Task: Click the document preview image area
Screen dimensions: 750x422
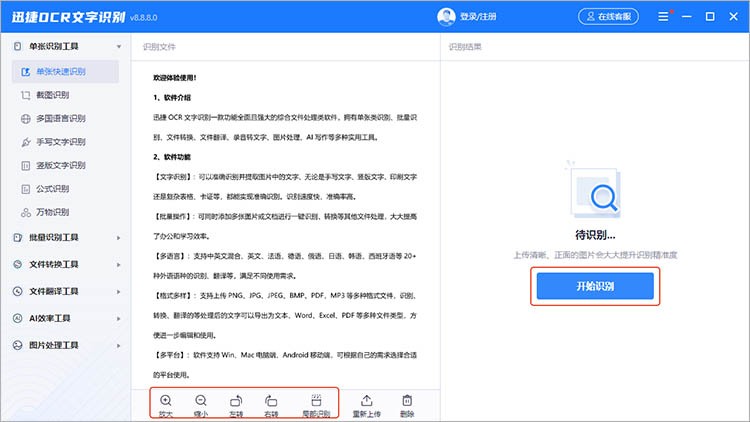Action: point(286,225)
